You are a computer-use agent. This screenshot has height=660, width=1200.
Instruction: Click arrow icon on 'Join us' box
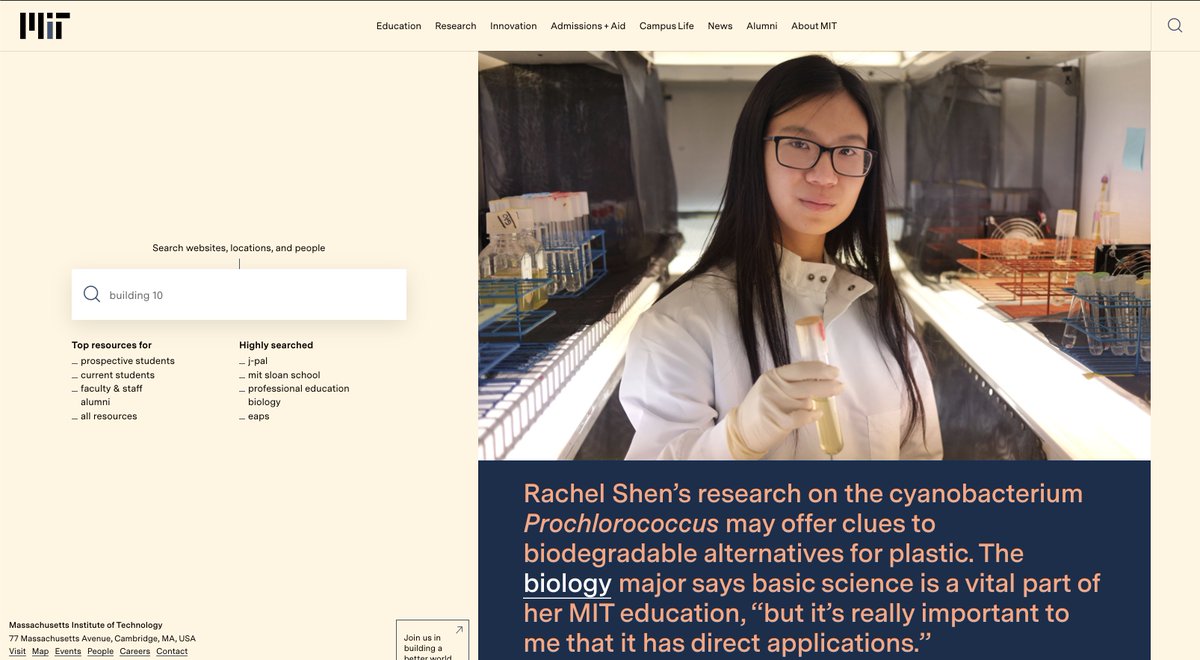pos(459,630)
